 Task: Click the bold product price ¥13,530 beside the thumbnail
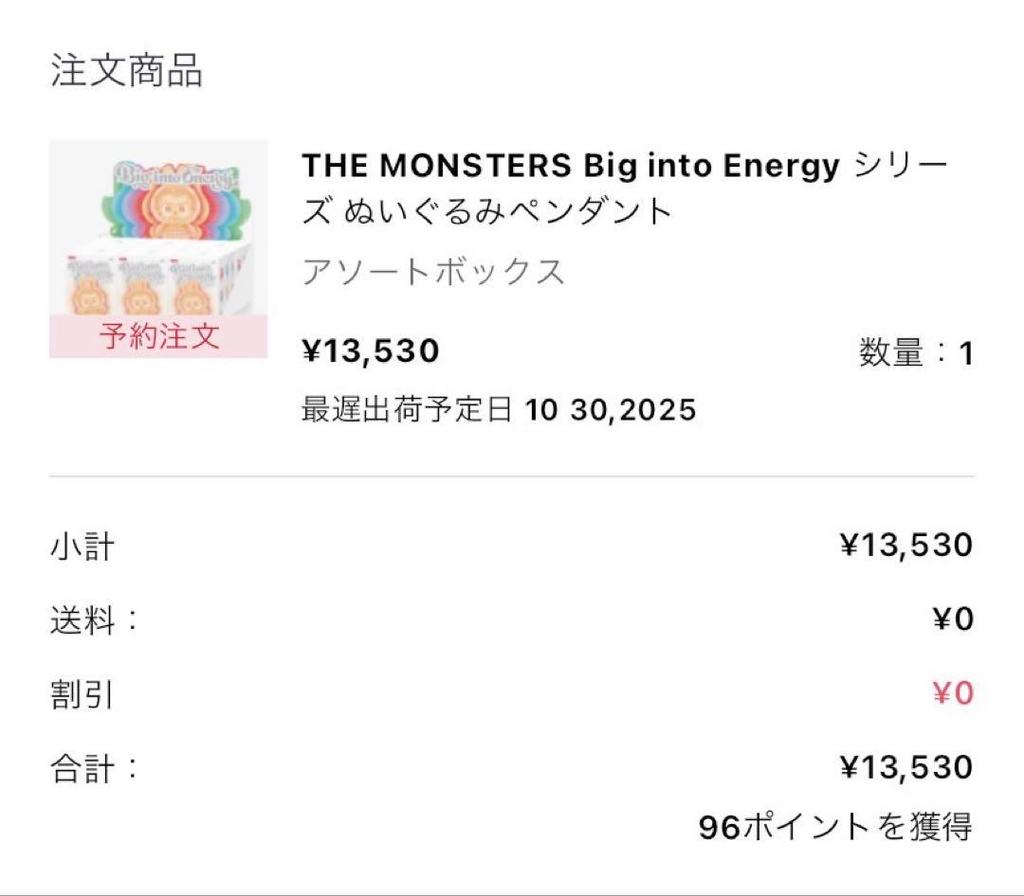tap(371, 351)
